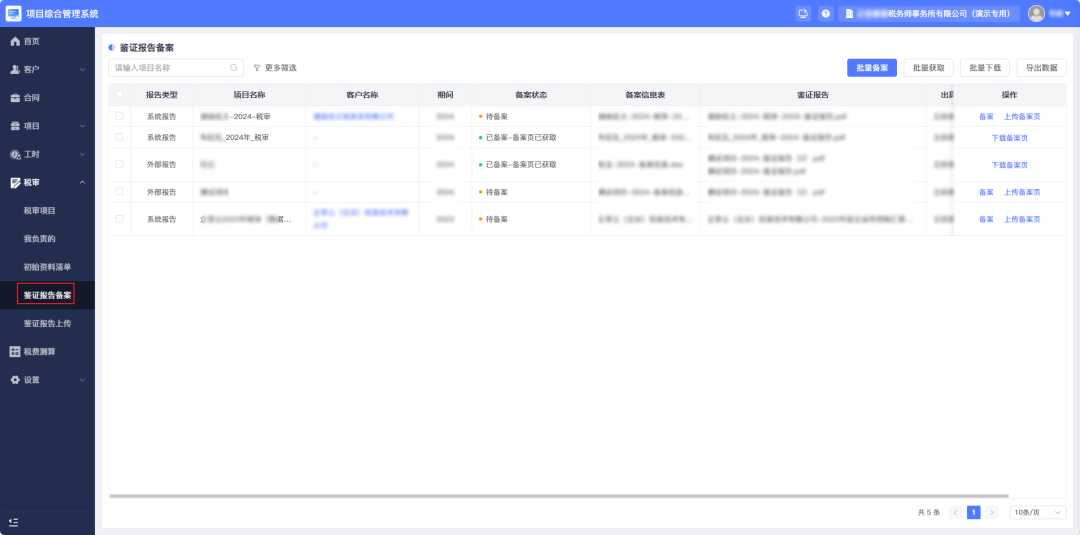1080x535 pixels.
Task: Click 上传备案页 in the first table row
Action: click(1022, 116)
